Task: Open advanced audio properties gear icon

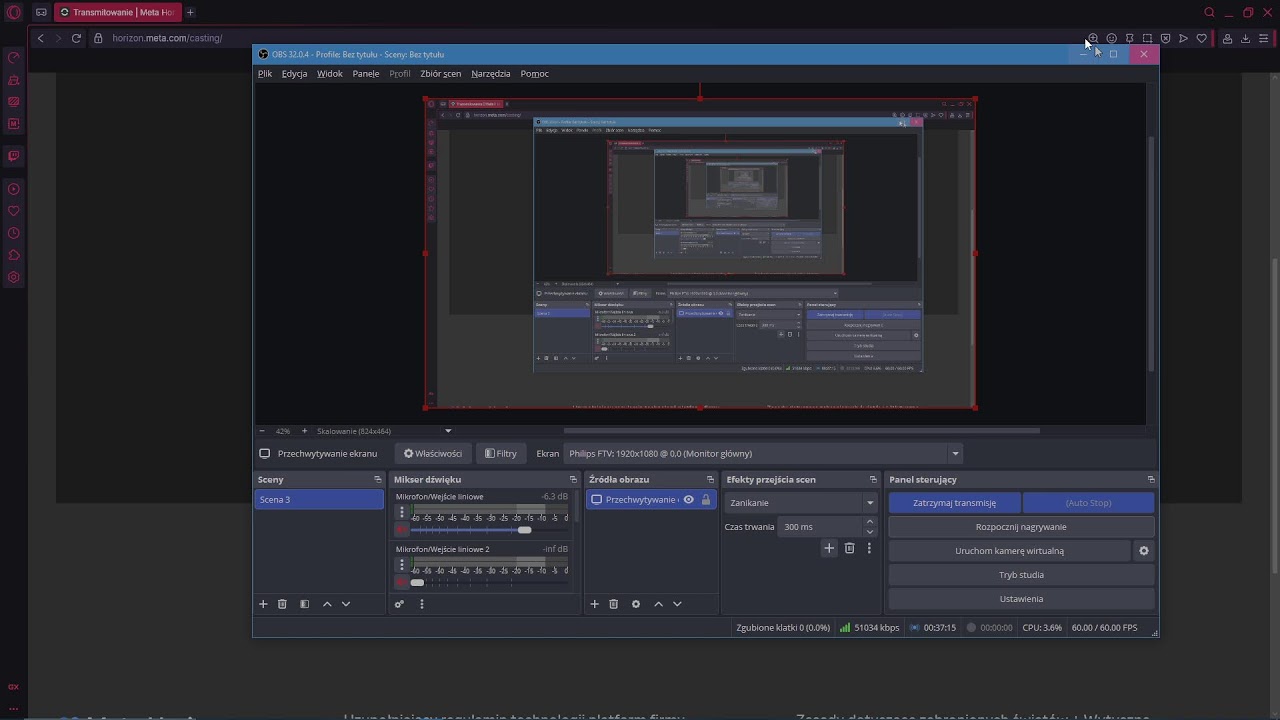Action: [399, 604]
